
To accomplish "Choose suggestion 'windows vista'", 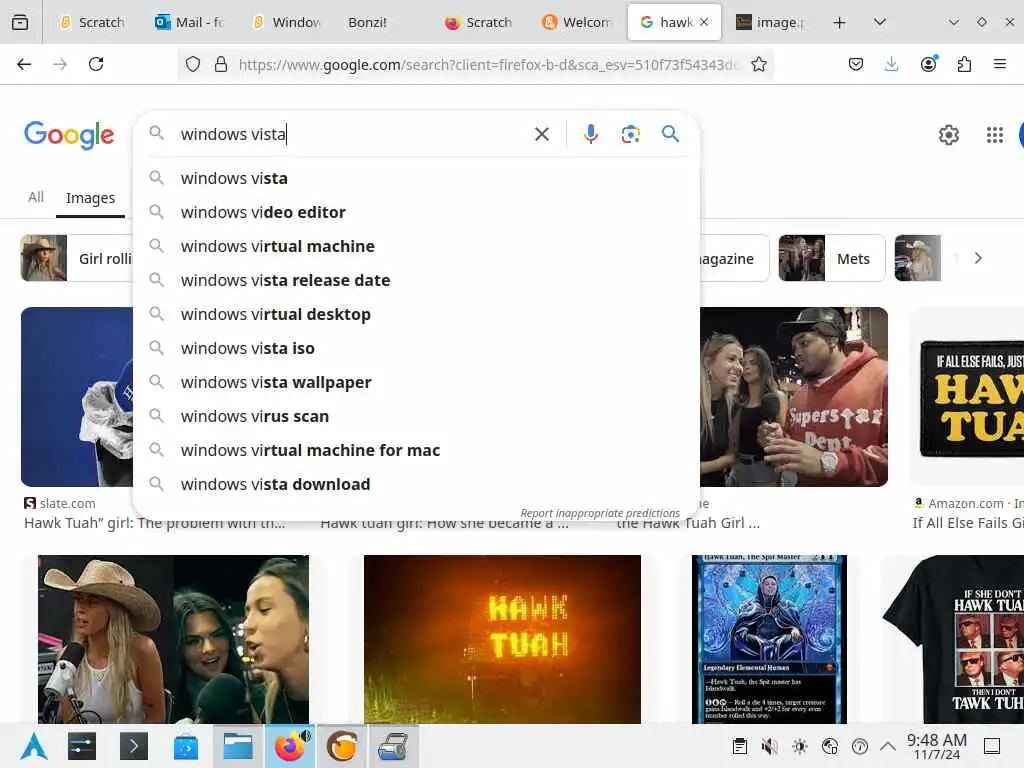I will click(x=418, y=178).
